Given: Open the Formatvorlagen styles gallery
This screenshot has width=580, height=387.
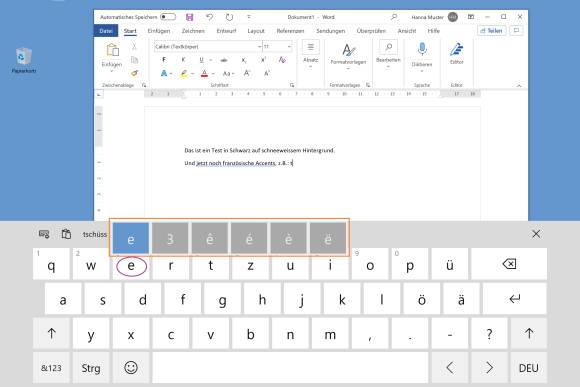Looking at the screenshot, I should (x=348, y=56).
